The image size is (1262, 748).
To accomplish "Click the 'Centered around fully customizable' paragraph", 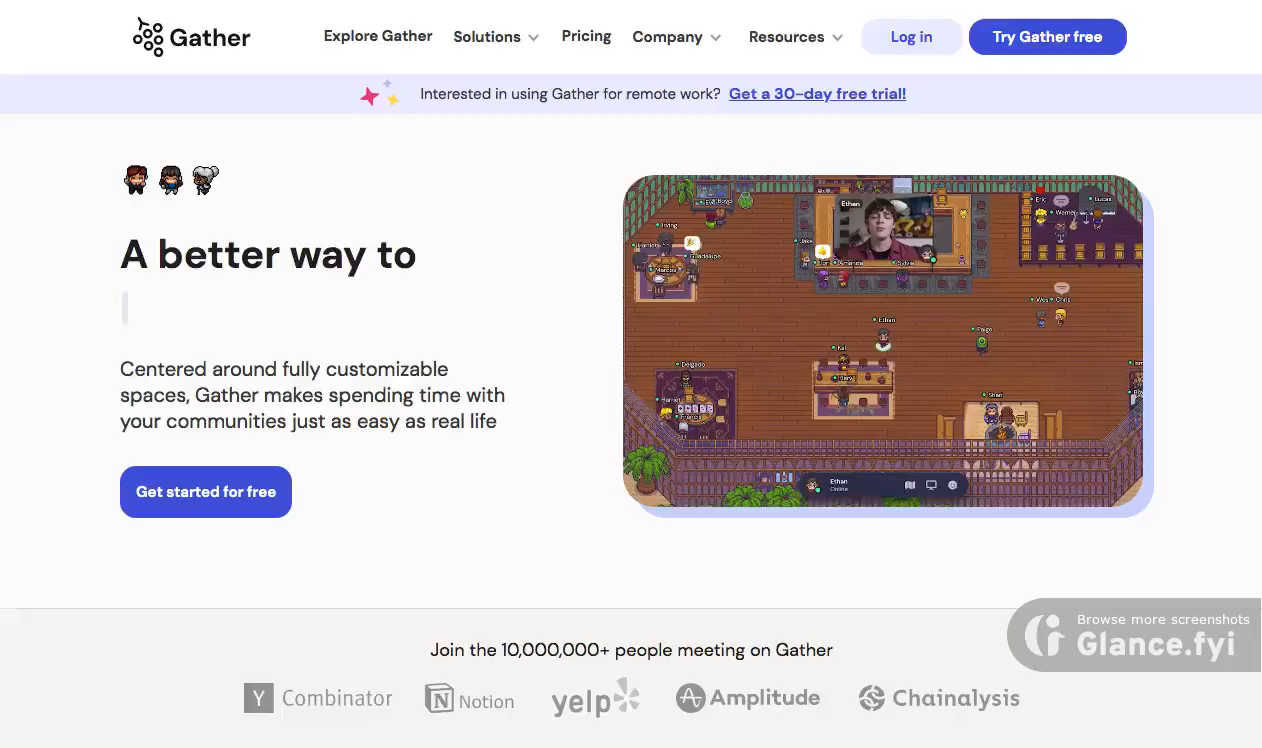I will coord(312,395).
